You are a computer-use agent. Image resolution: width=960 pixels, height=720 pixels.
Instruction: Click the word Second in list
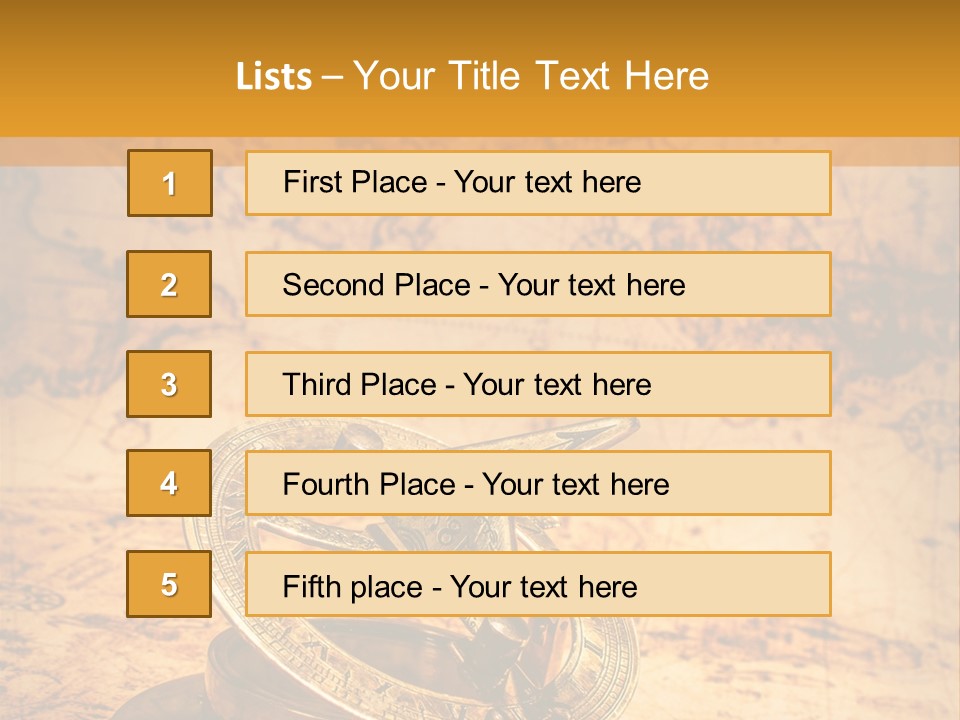pyautogui.click(x=332, y=285)
